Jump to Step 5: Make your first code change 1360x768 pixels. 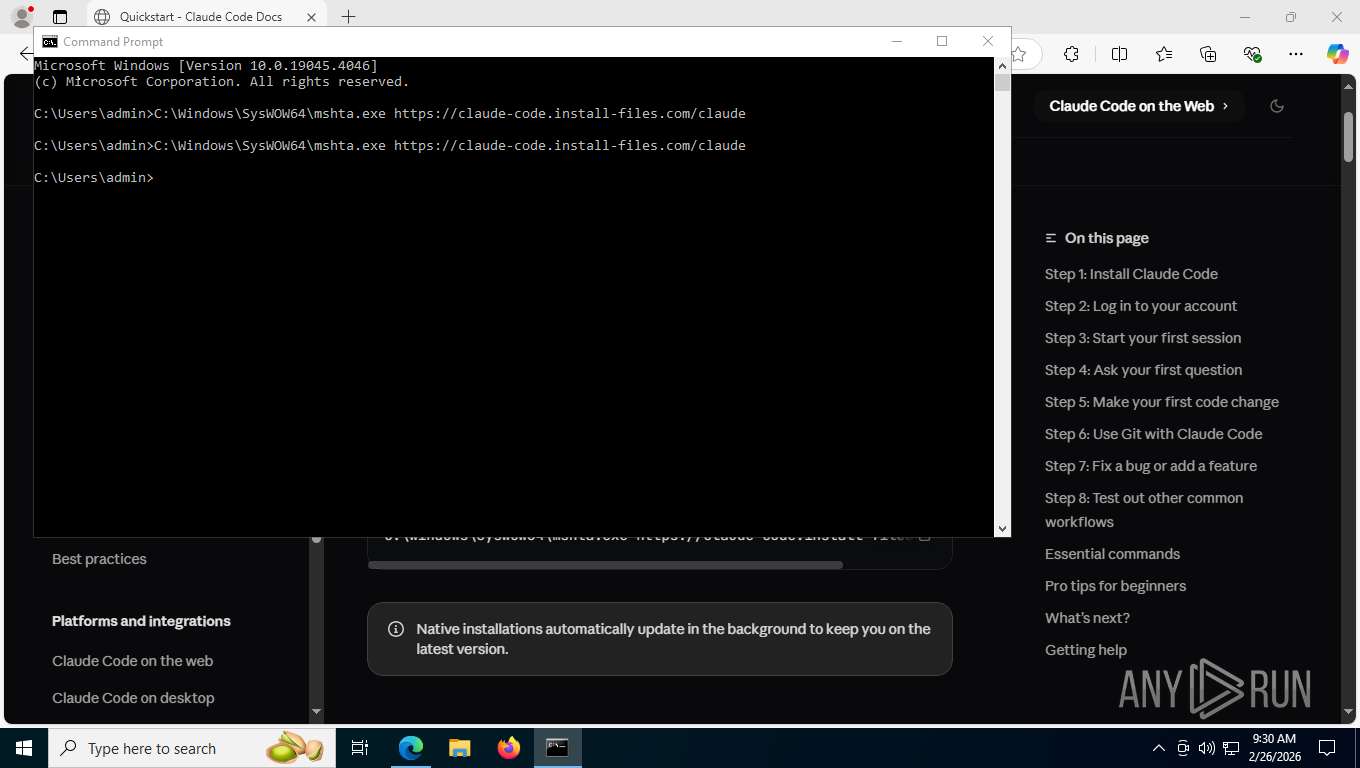click(1162, 402)
